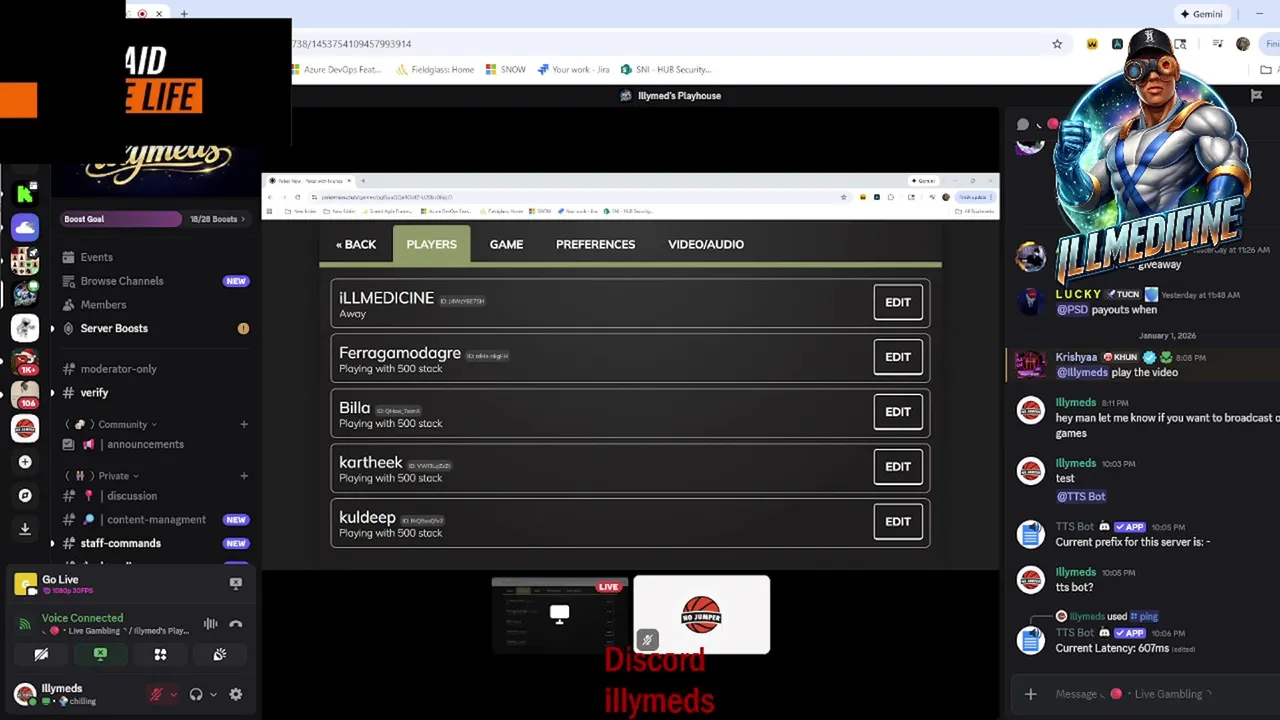The height and width of the screenshot is (720, 1280).
Task: Open Download Apps icon in the server rail
Action: [x=25, y=529]
